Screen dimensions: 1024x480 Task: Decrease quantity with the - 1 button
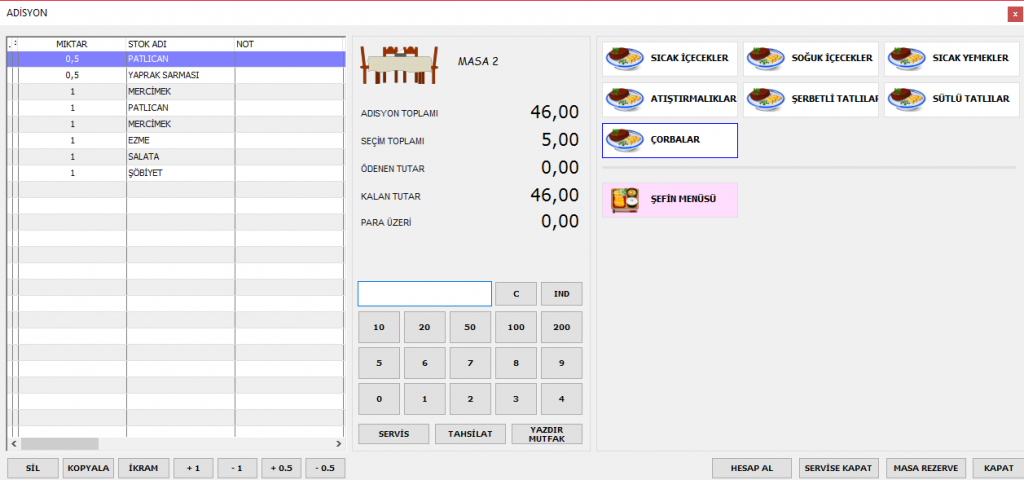pyautogui.click(x=237, y=468)
